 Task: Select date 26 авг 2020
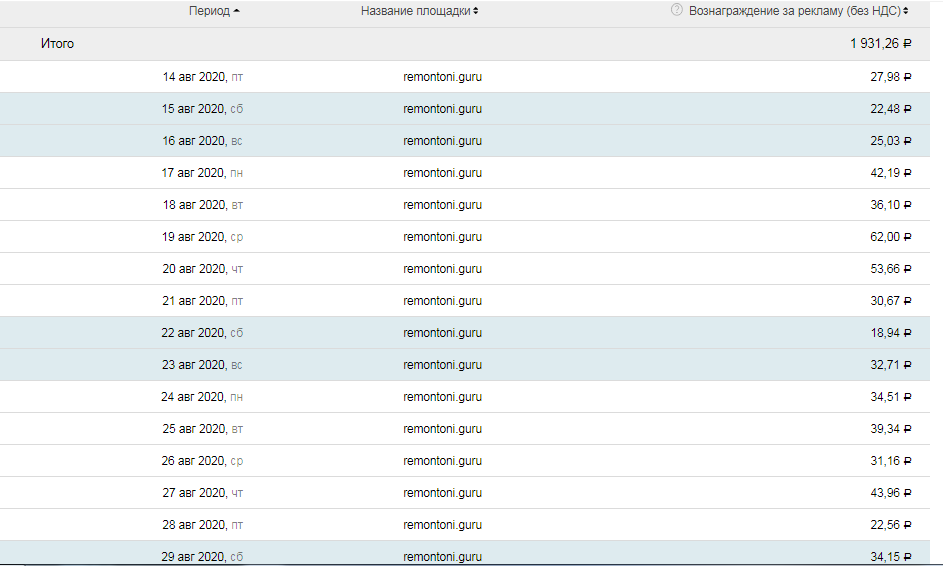[193, 460]
